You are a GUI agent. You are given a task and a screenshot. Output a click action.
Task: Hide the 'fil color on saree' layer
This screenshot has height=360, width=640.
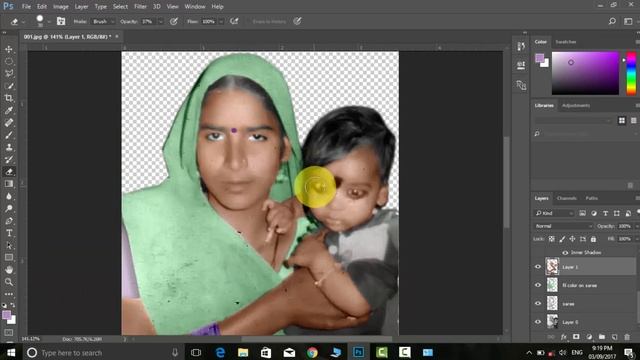point(538,285)
